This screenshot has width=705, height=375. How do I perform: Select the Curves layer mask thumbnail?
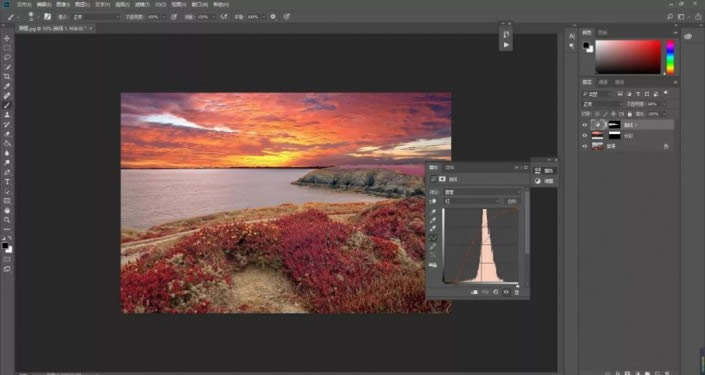pyautogui.click(x=614, y=125)
